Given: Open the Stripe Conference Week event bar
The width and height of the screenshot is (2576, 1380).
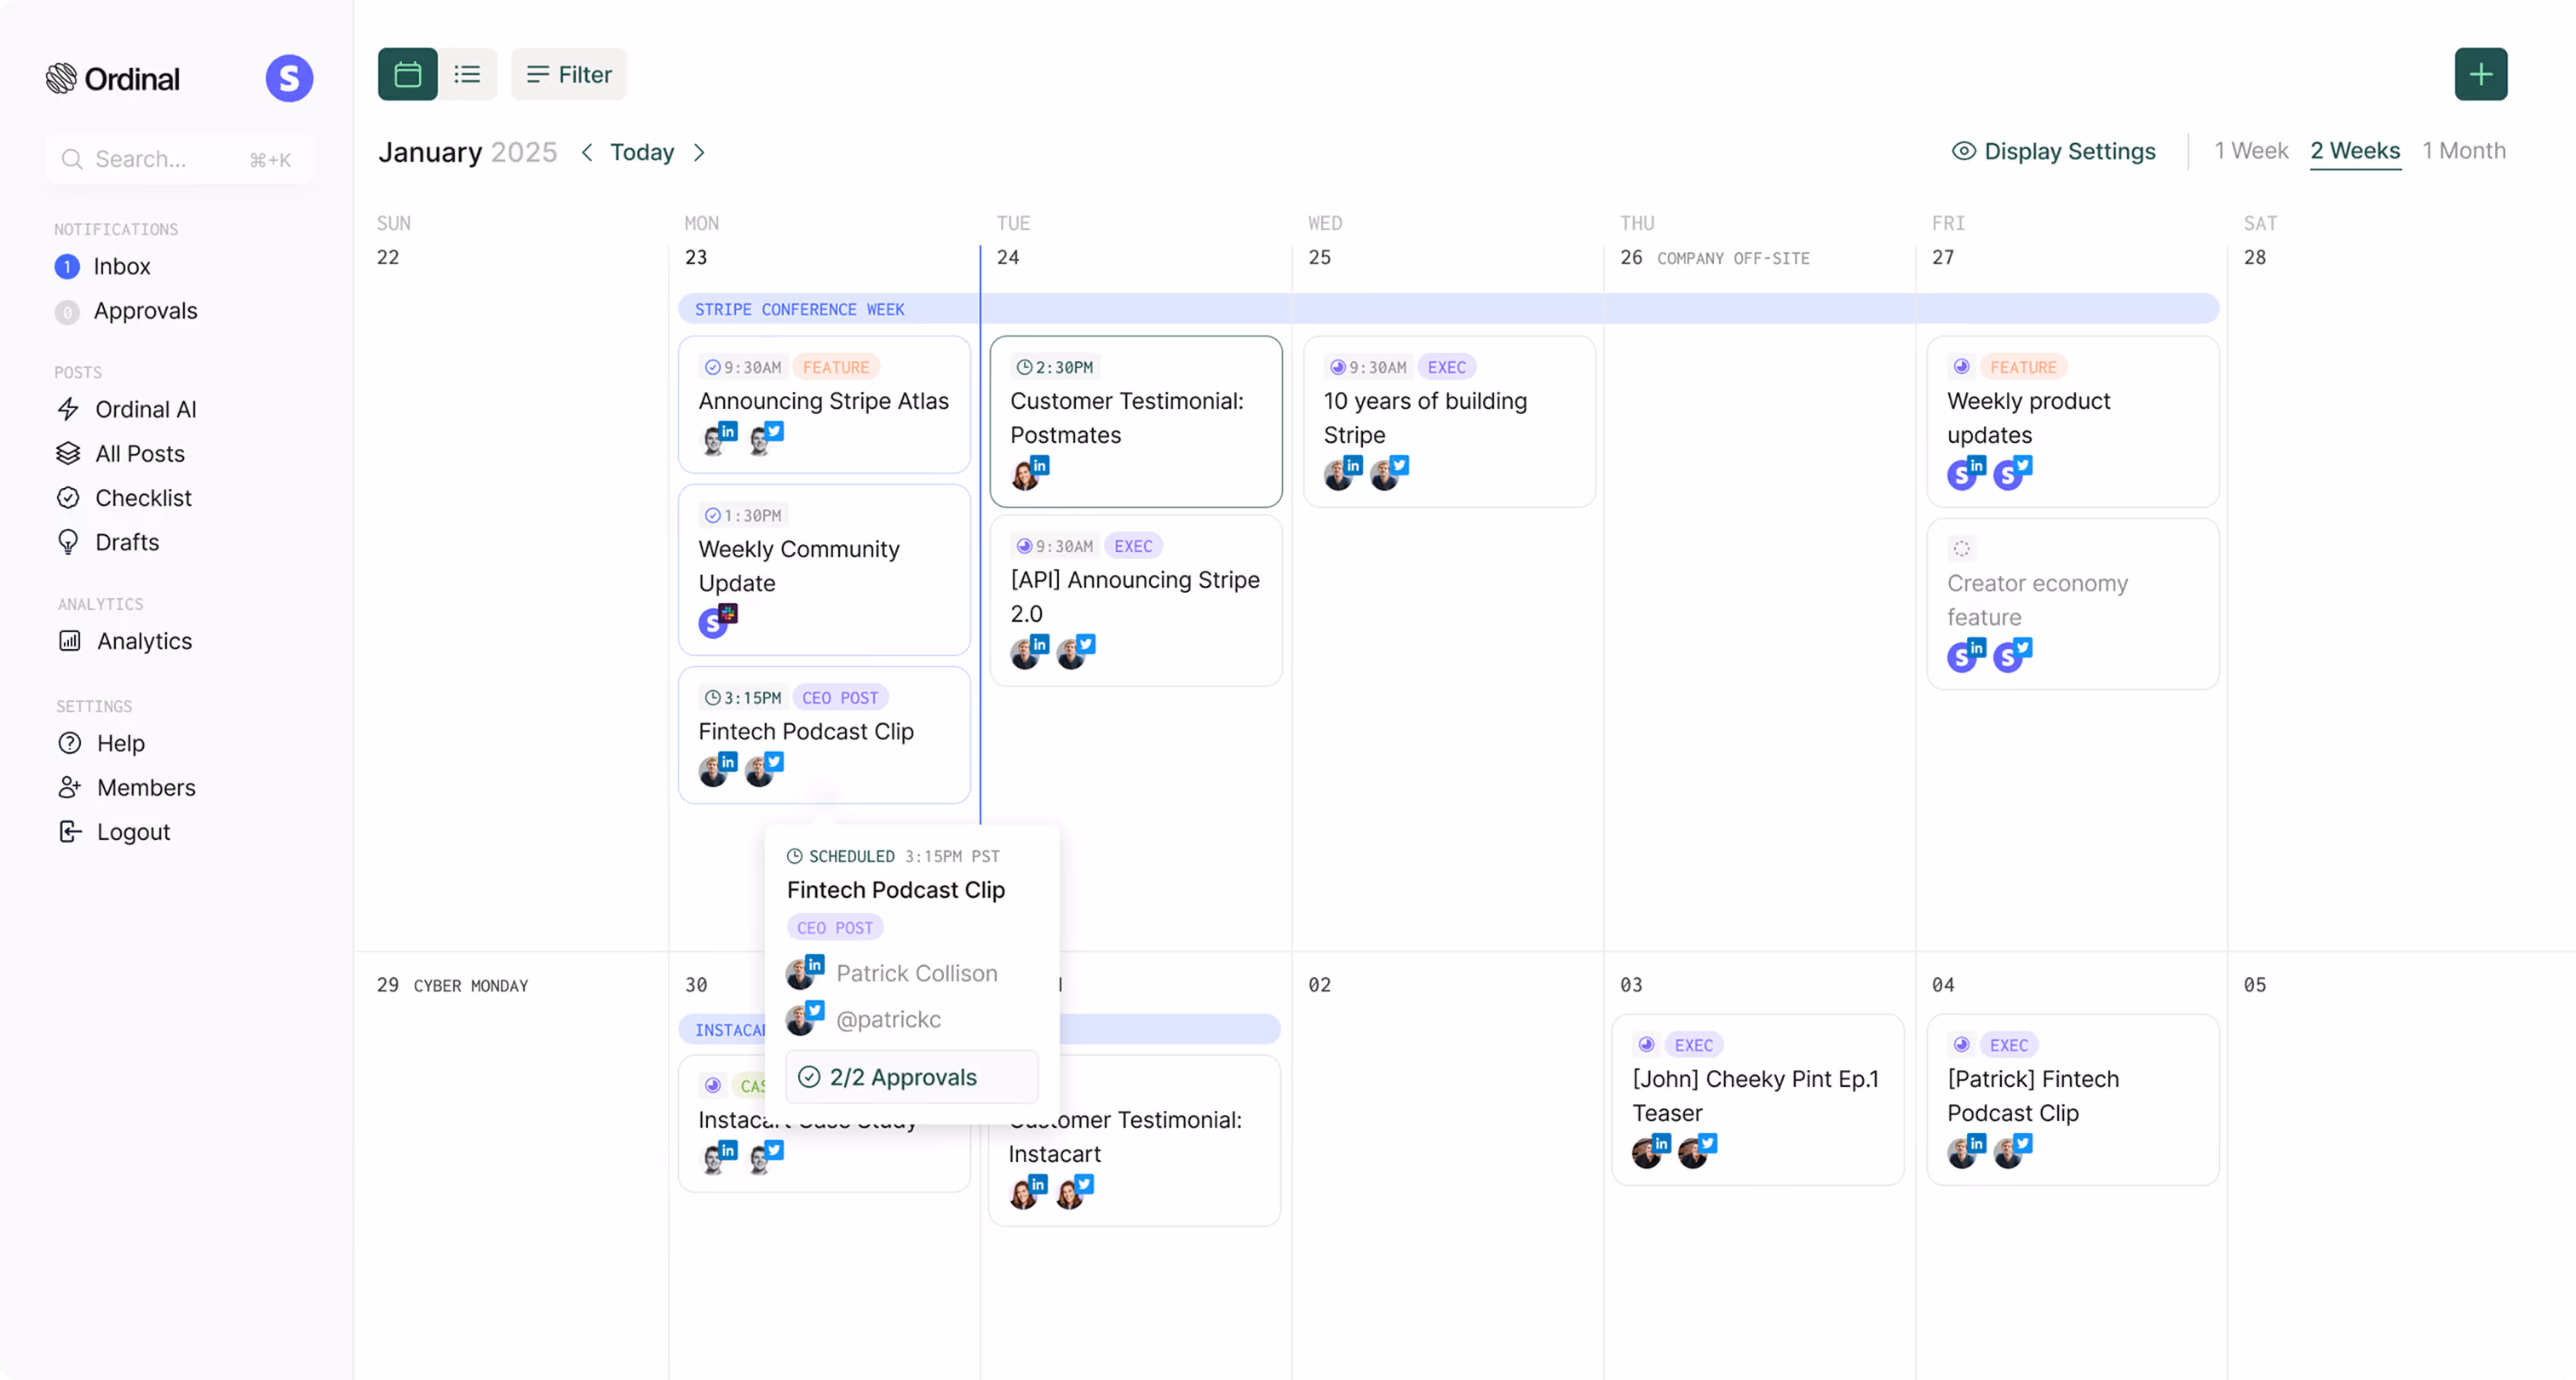Looking at the screenshot, I should pos(1448,309).
